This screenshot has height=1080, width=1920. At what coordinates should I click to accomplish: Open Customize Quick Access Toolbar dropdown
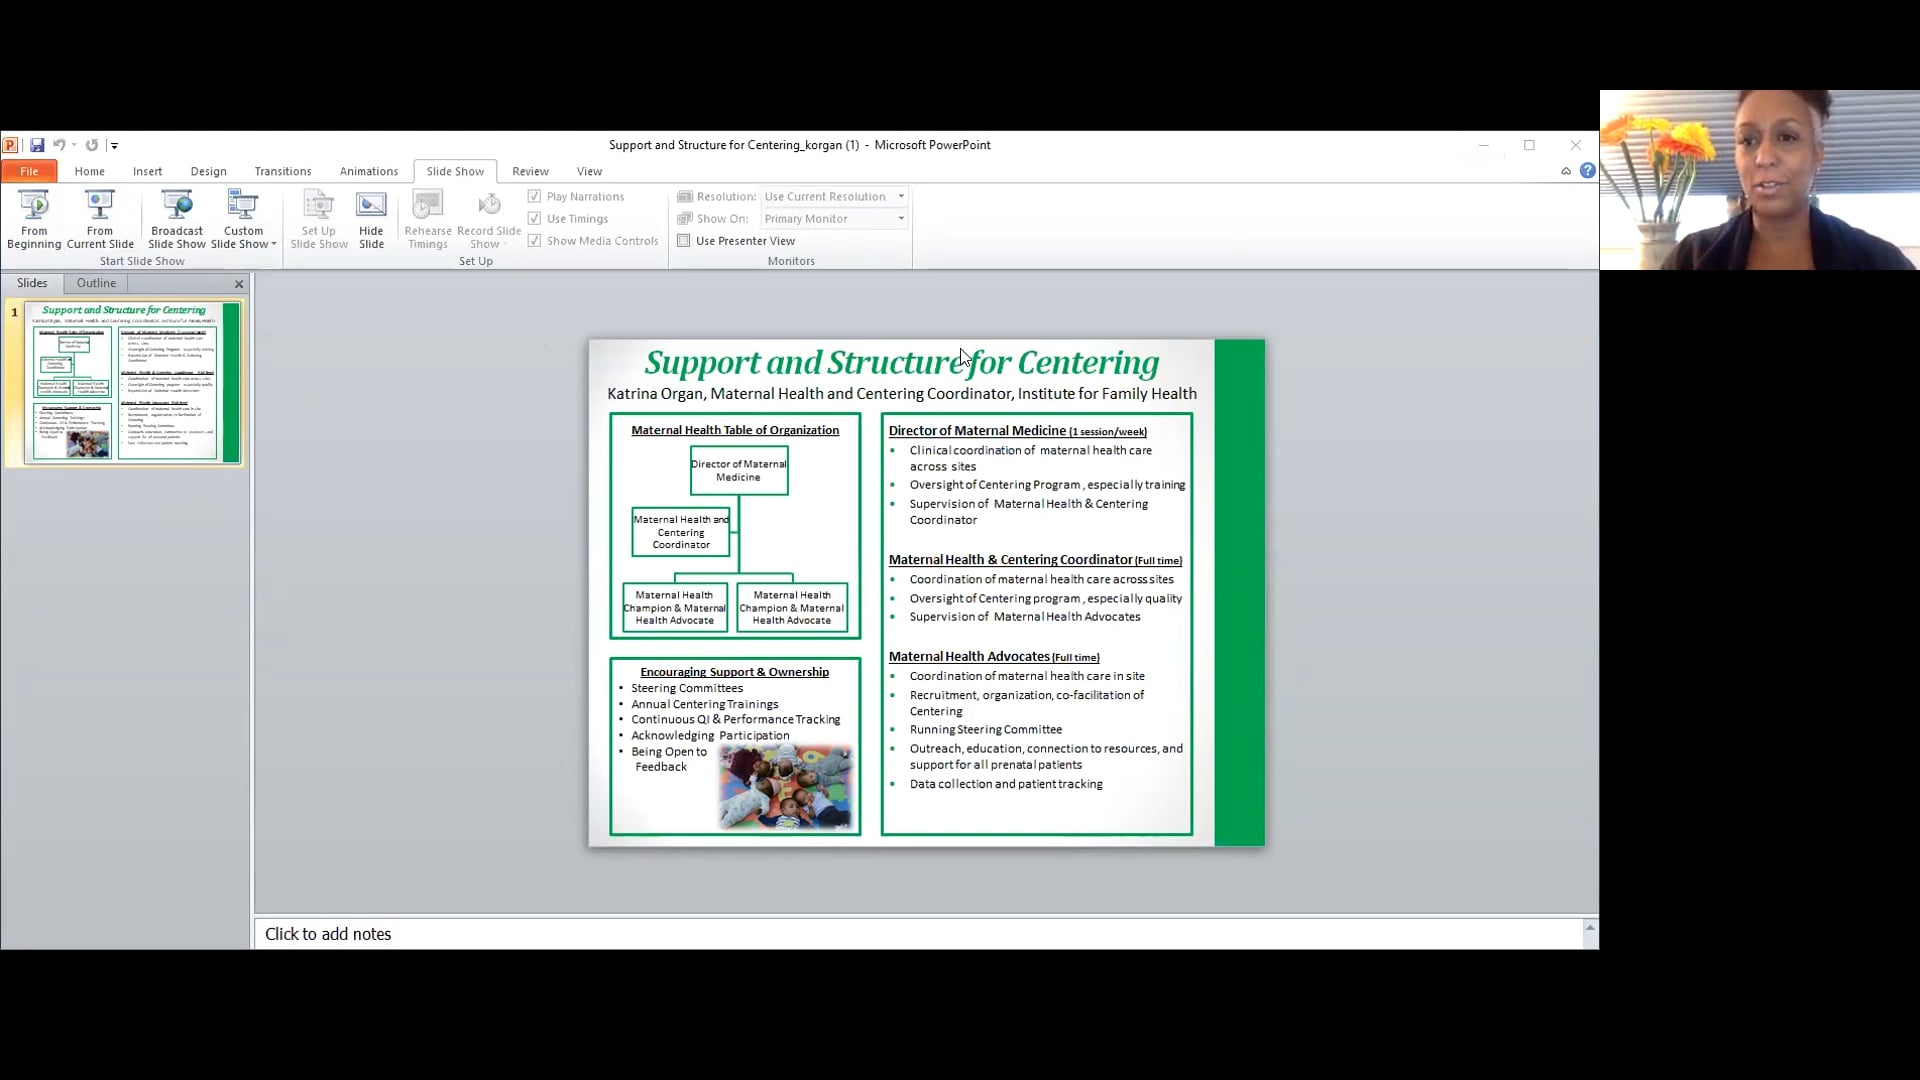coord(114,146)
